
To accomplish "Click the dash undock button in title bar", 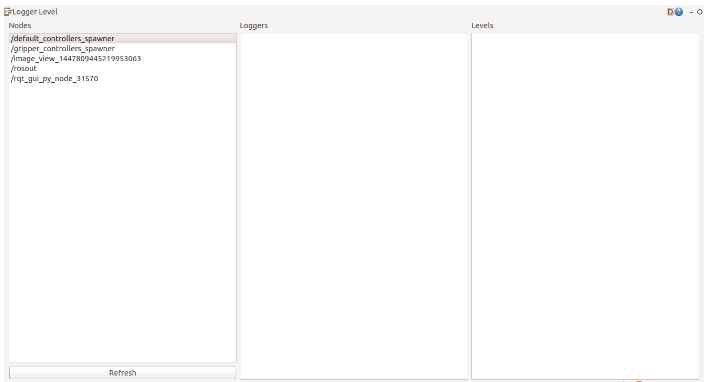I will pos(691,12).
